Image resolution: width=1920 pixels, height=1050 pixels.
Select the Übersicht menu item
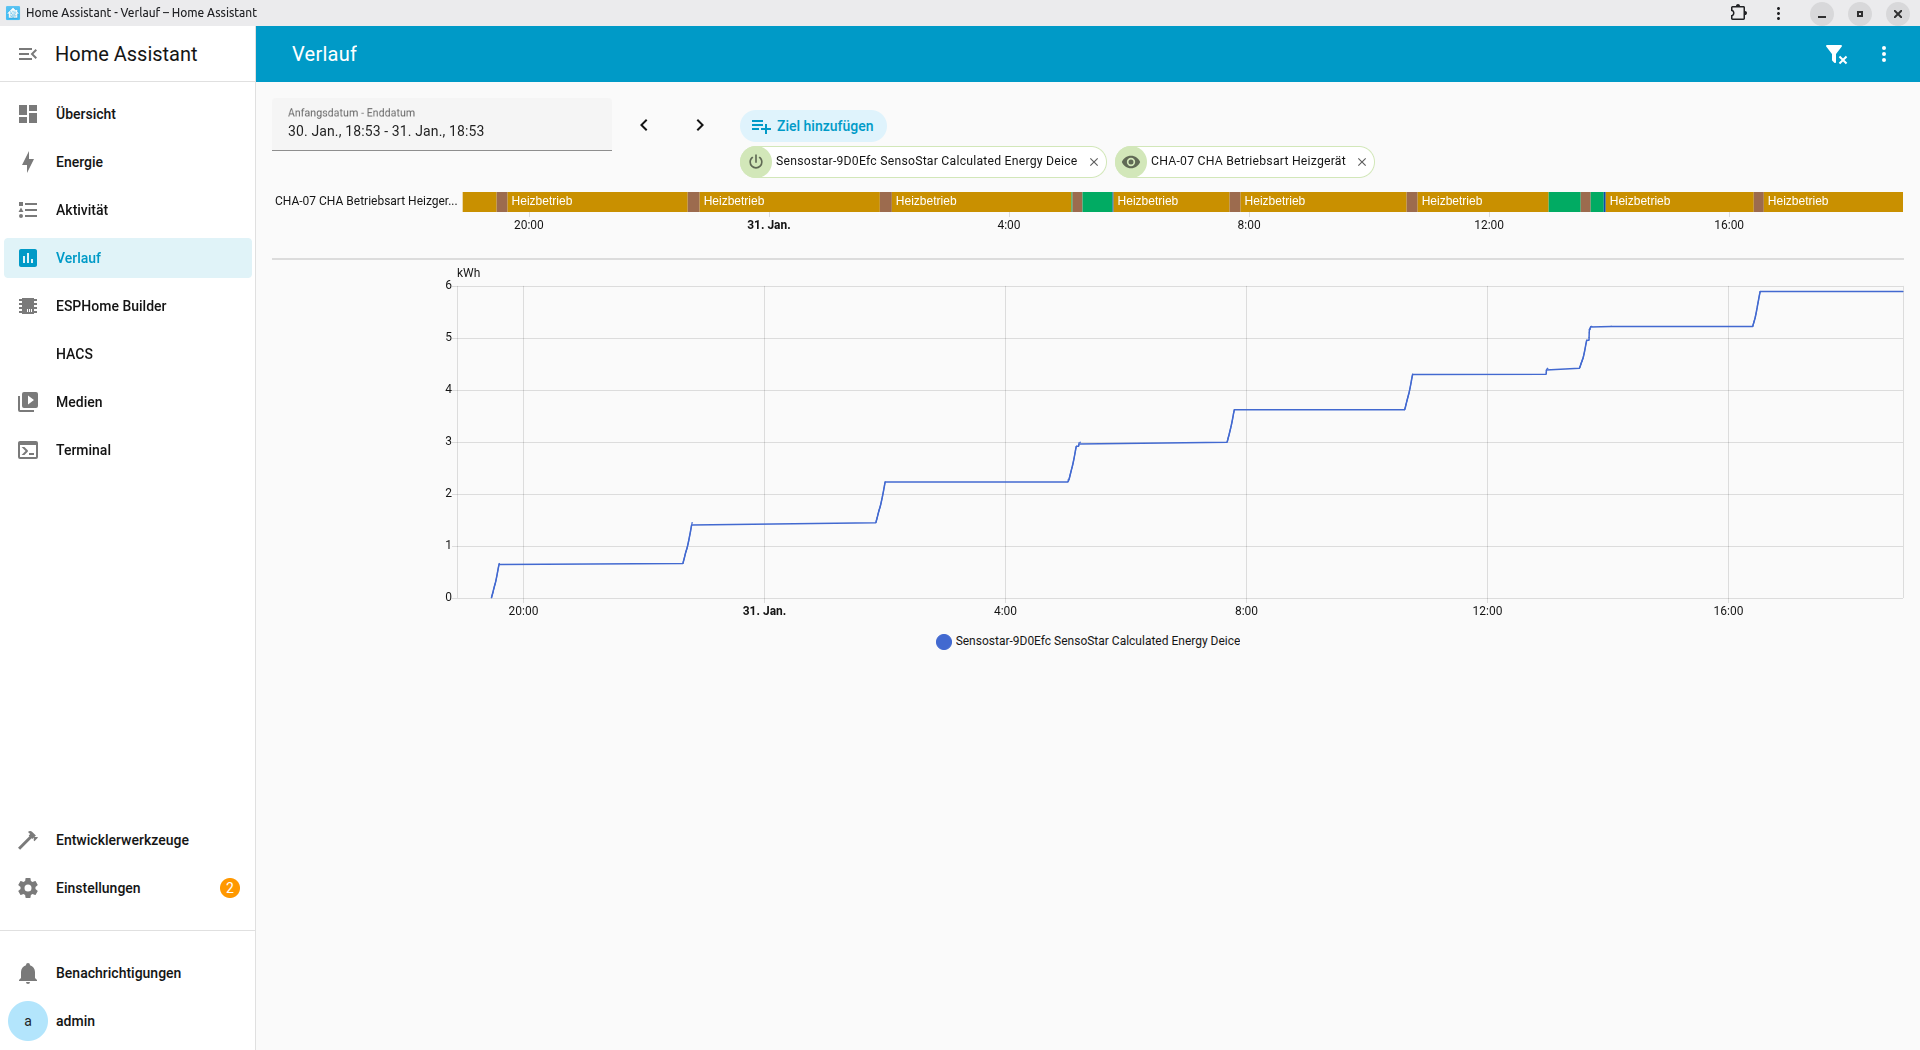tap(86, 114)
